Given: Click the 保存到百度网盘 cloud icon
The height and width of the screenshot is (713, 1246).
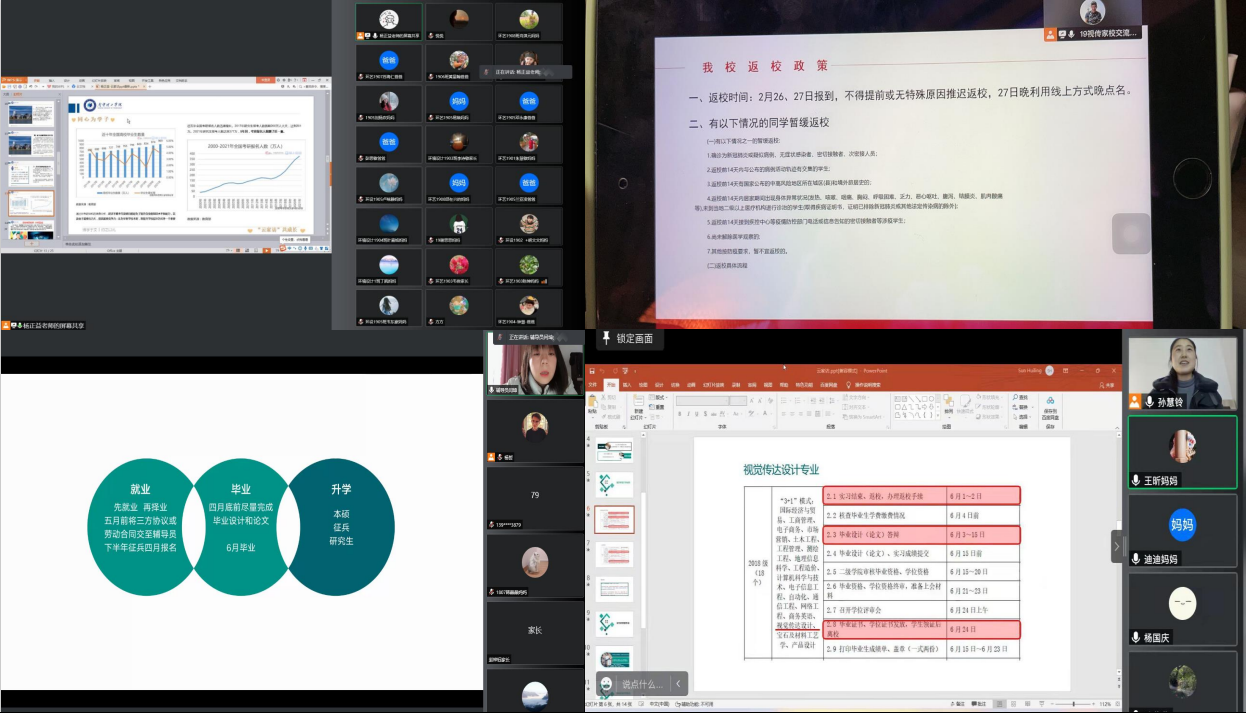Looking at the screenshot, I should 1050,401.
